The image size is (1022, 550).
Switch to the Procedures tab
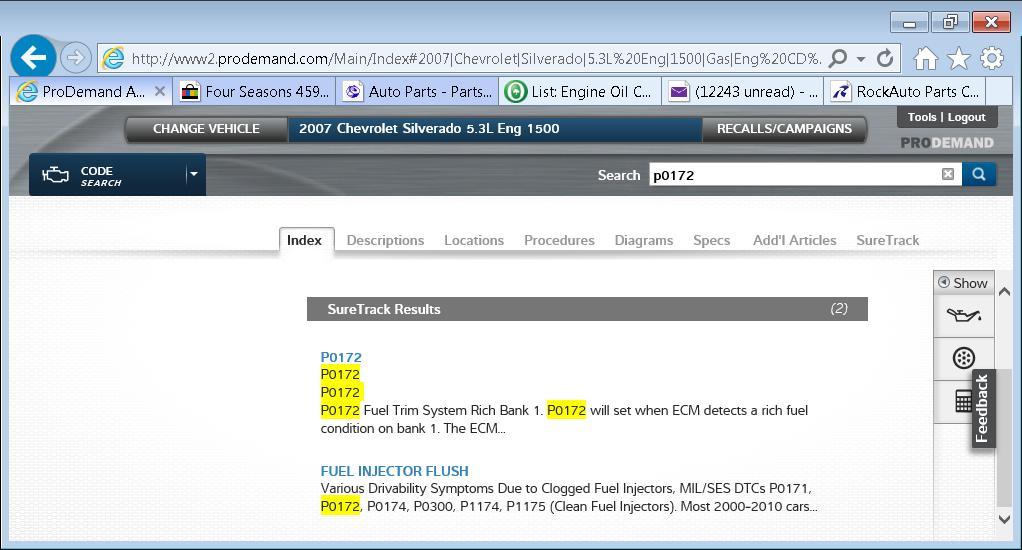click(559, 240)
